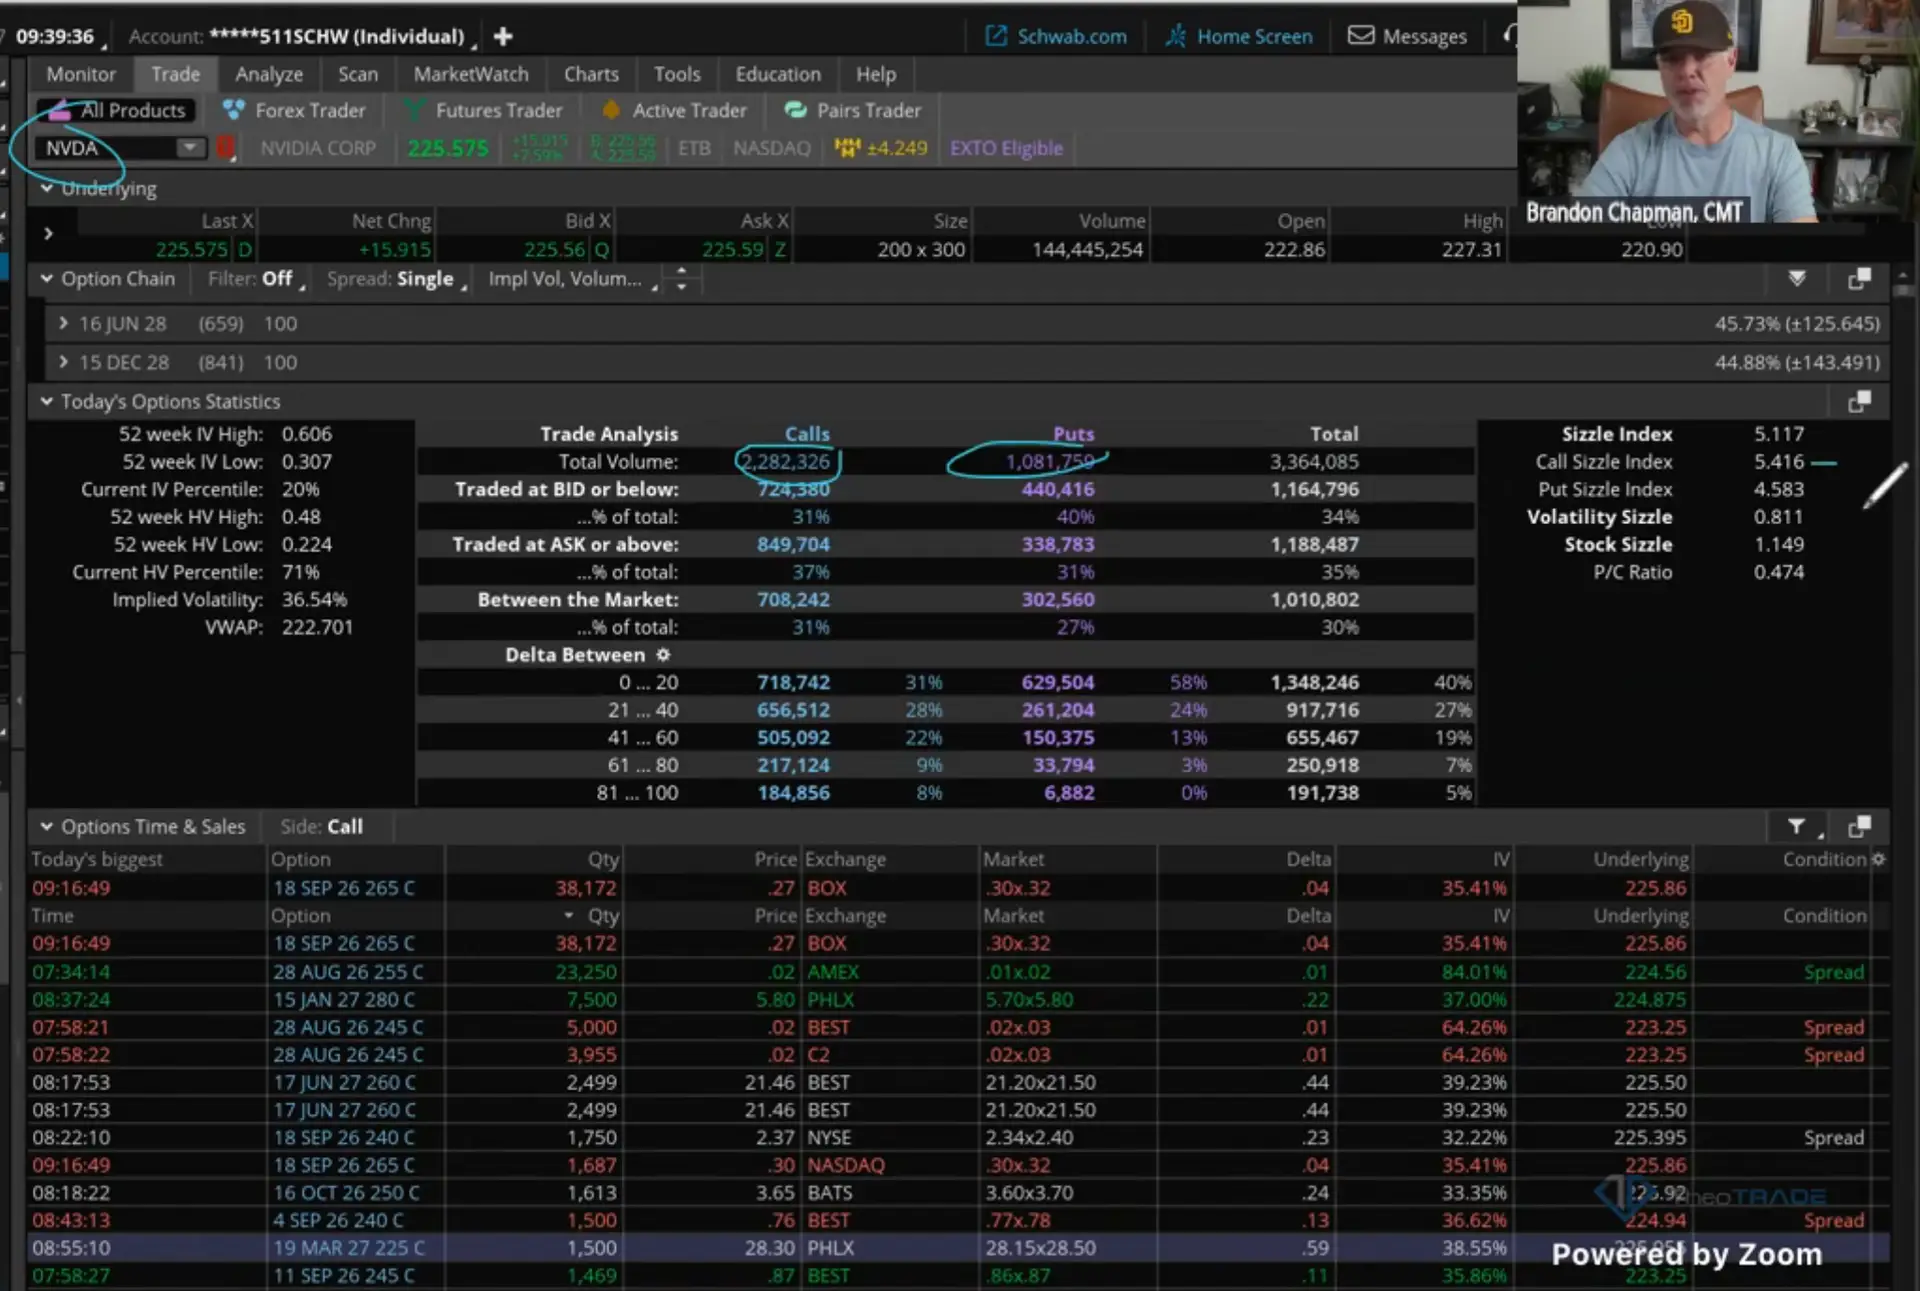Pop out Today's Options Statistics panel

click(1859, 402)
